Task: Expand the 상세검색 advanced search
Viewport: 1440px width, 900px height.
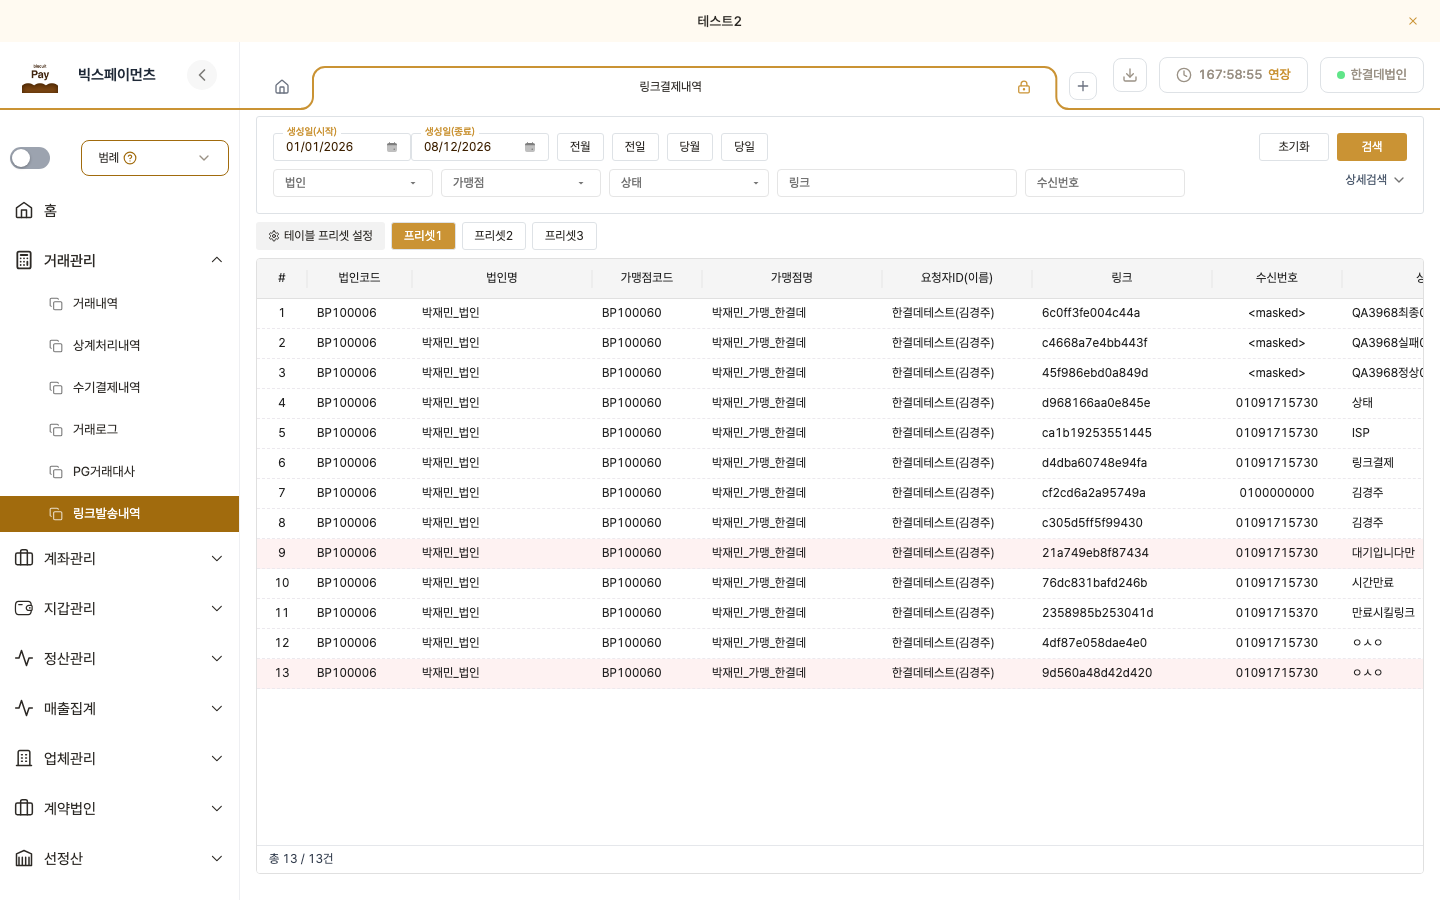Action: [1375, 180]
